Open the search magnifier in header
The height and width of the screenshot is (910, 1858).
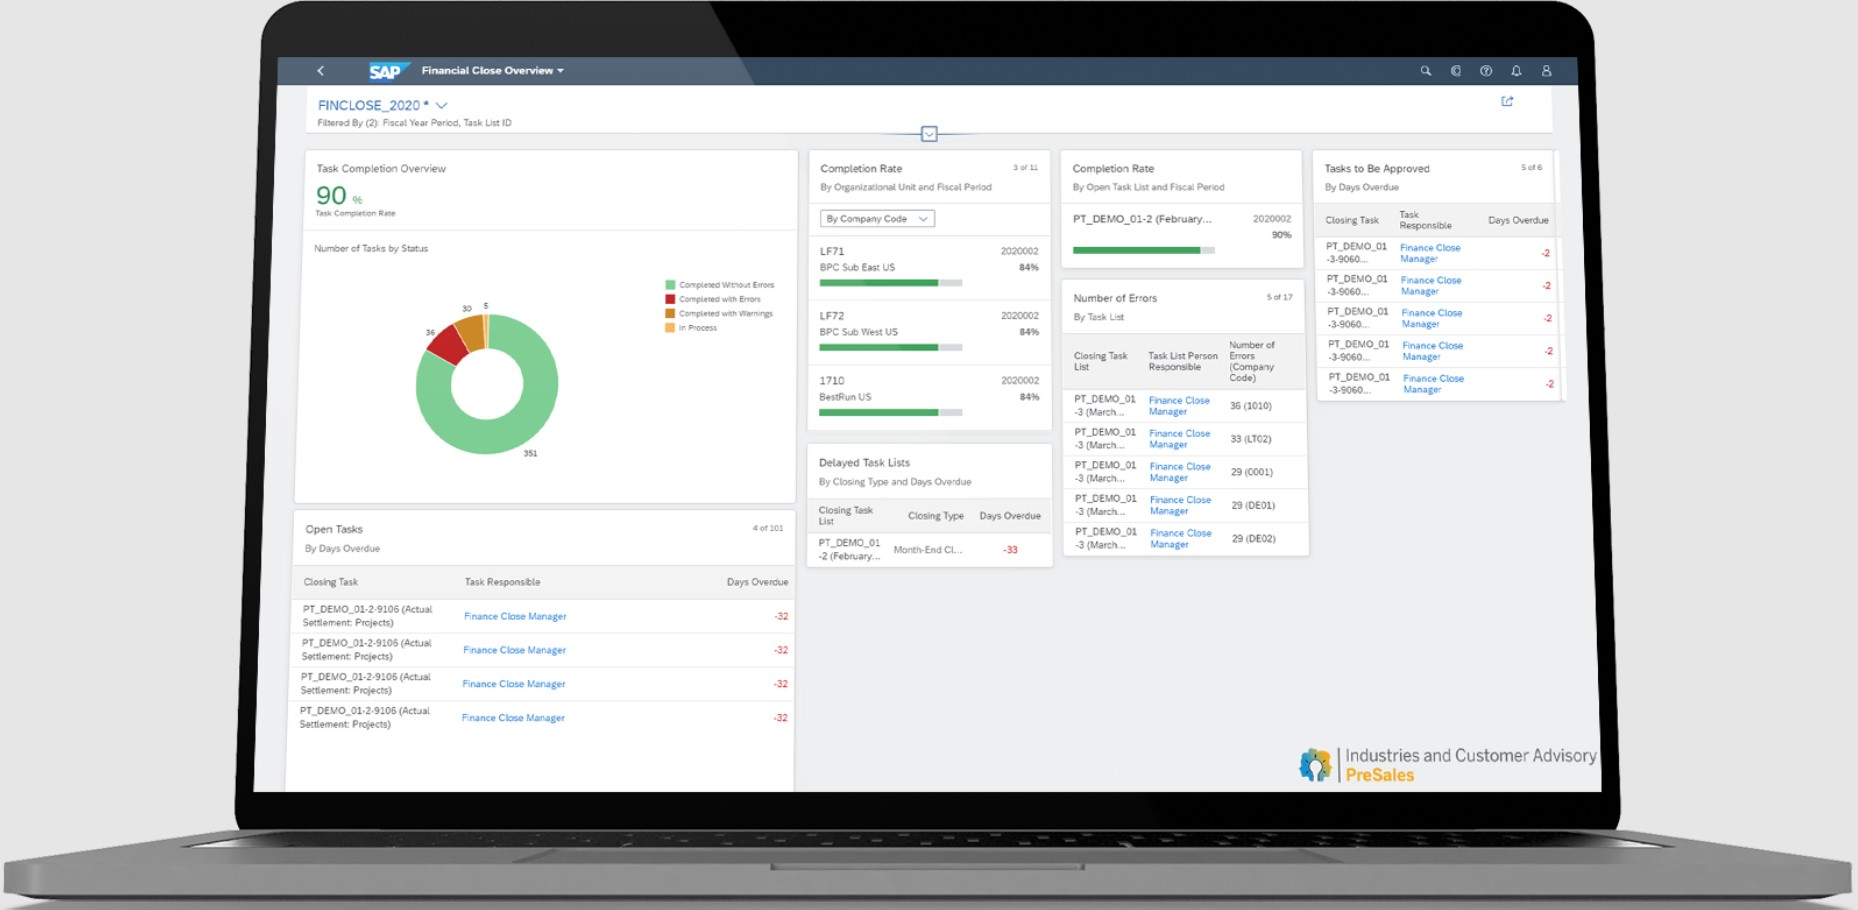pos(1426,71)
